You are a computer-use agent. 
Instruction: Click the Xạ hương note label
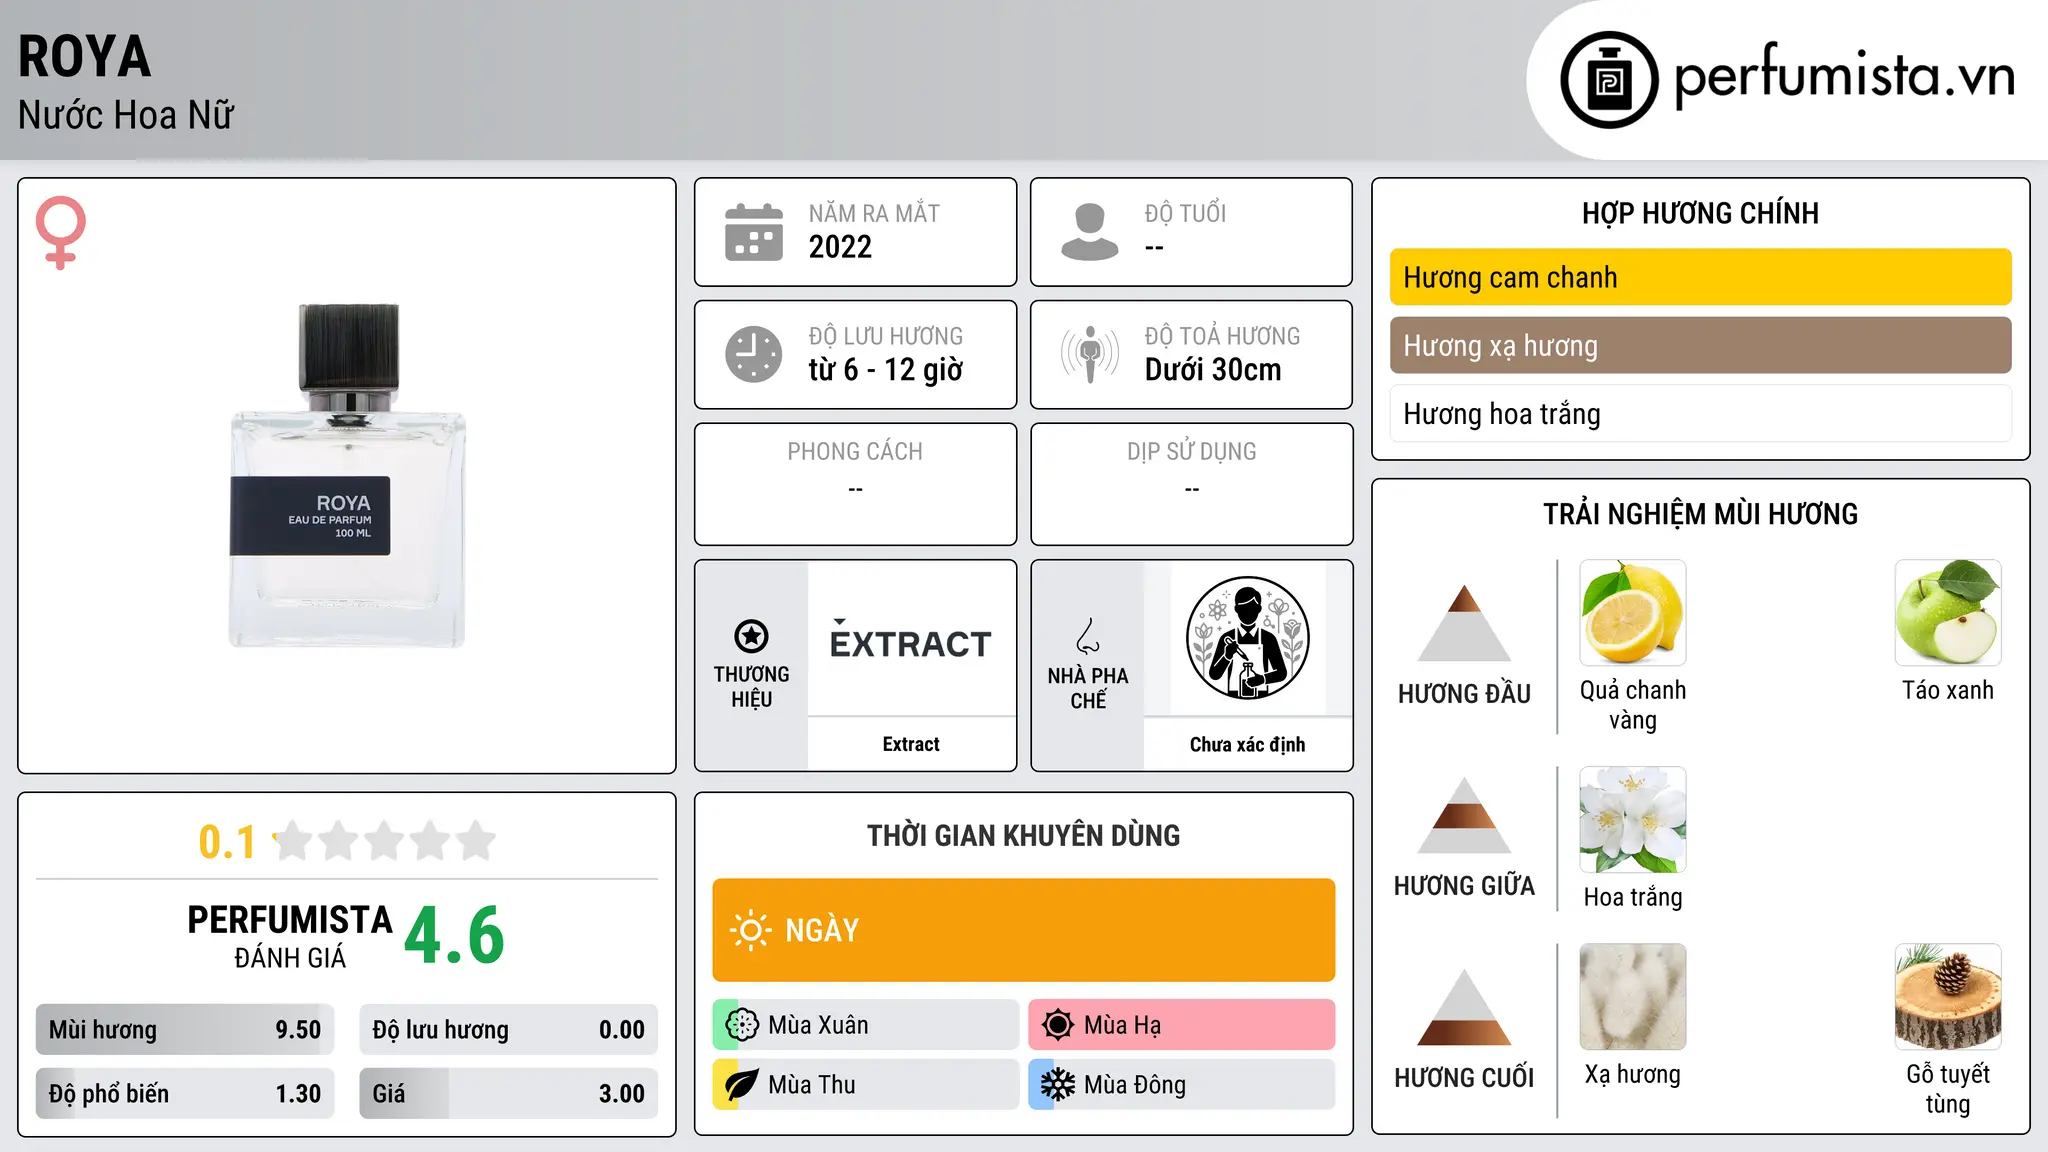(x=1633, y=1074)
